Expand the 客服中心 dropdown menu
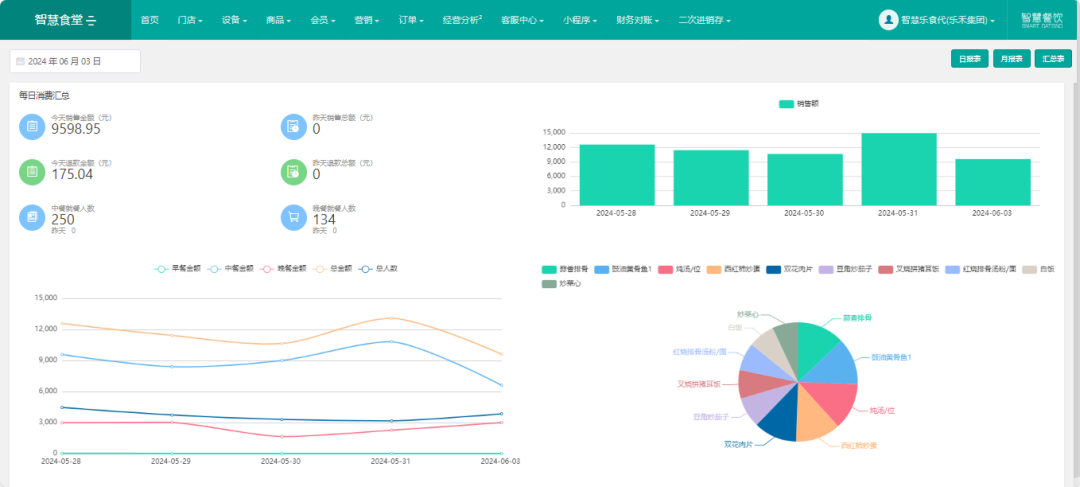The width and height of the screenshot is (1080, 487). click(x=523, y=20)
